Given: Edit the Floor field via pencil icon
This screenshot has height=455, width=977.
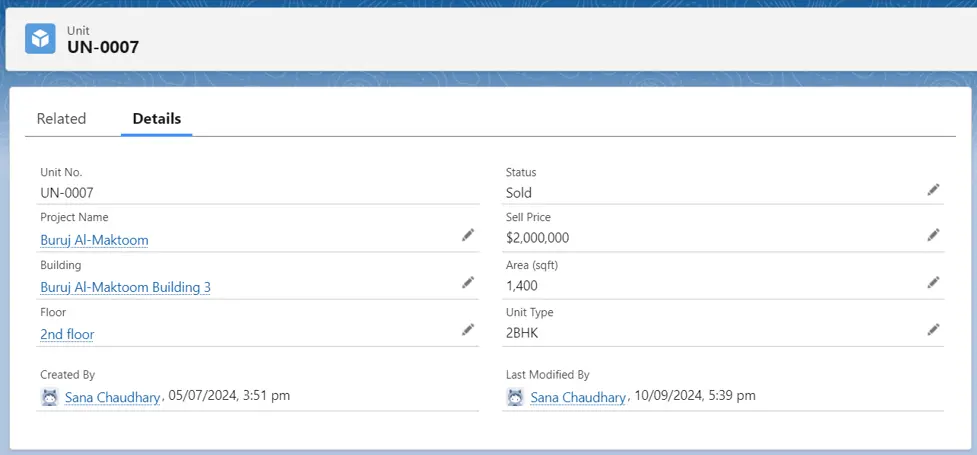Looking at the screenshot, I should (x=467, y=329).
